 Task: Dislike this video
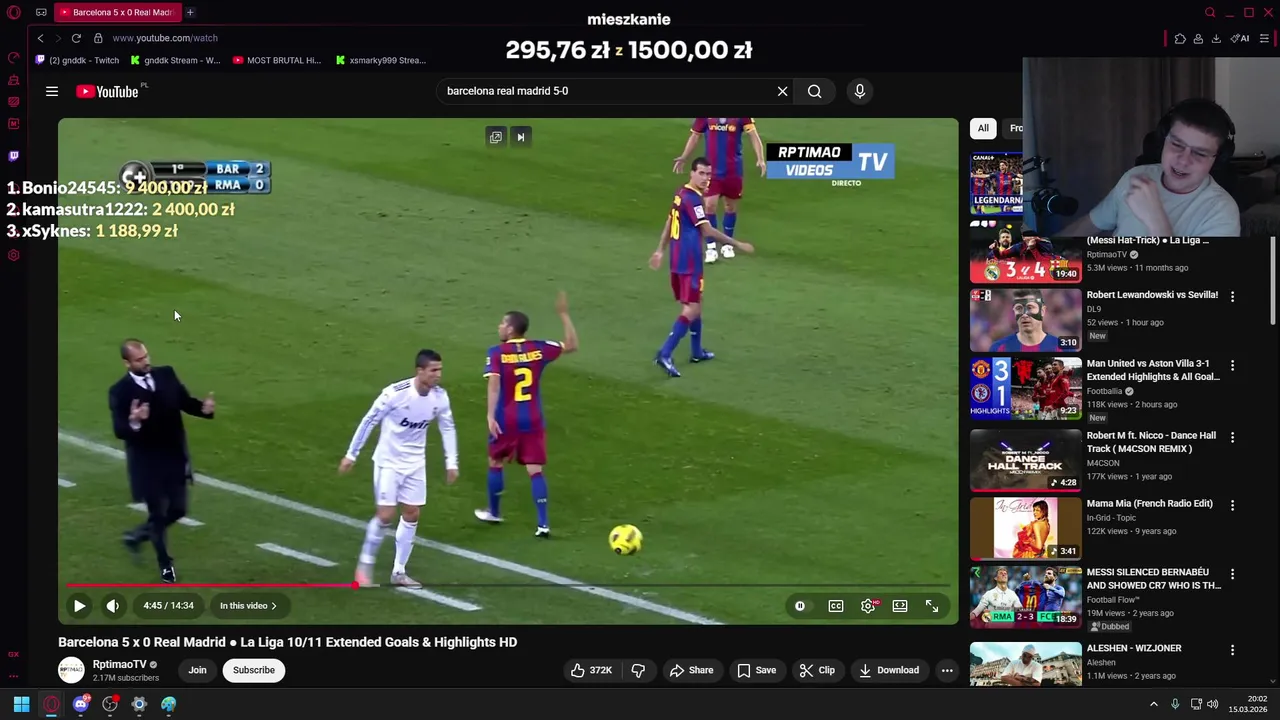pos(638,670)
